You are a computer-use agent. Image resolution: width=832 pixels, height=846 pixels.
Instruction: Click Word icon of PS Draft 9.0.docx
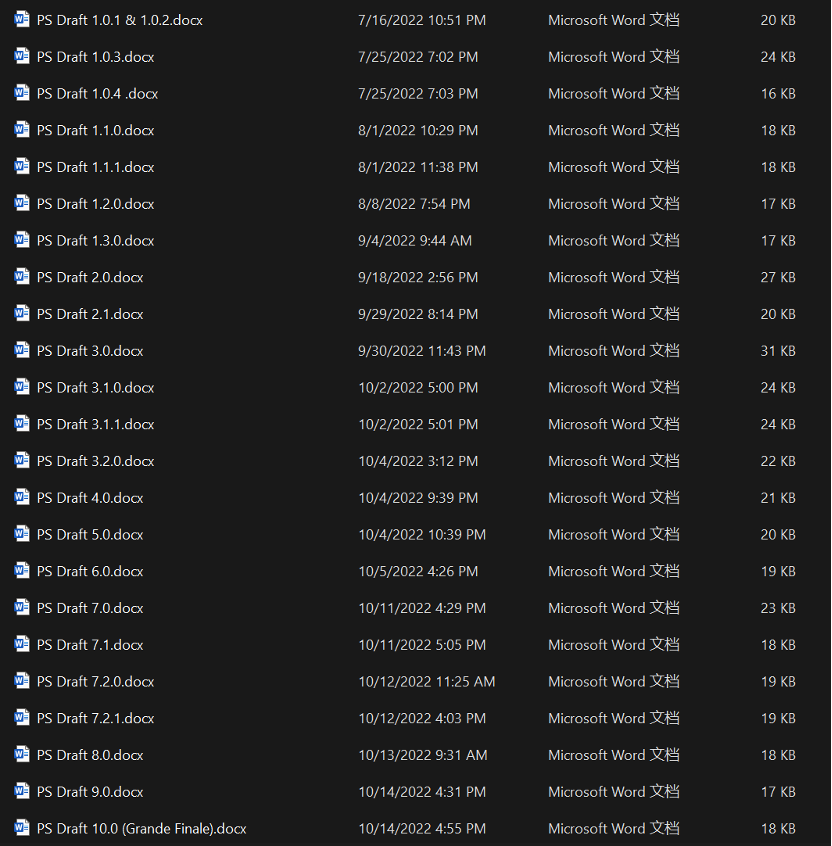(22, 791)
